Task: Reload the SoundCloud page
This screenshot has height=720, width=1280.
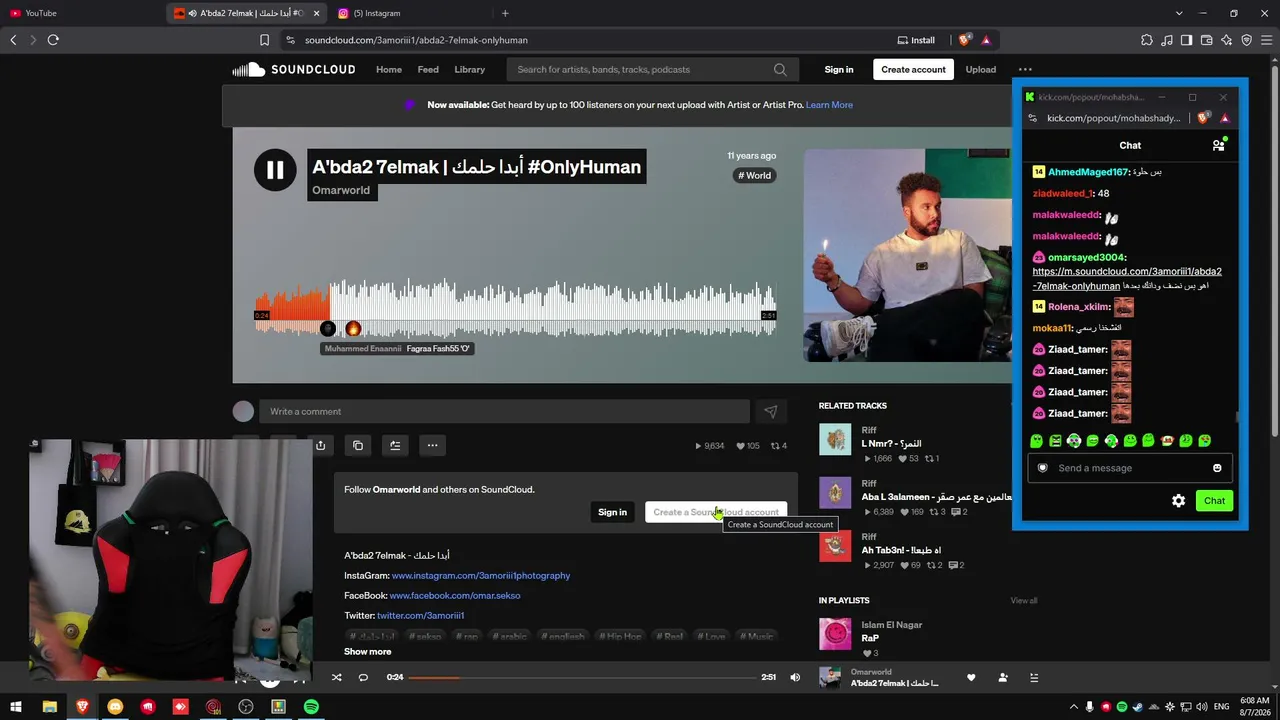Action: [x=53, y=40]
